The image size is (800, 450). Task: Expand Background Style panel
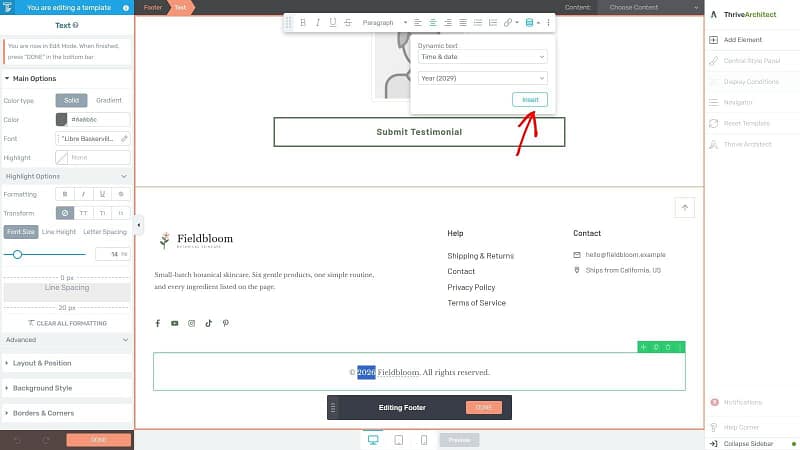[66, 388]
